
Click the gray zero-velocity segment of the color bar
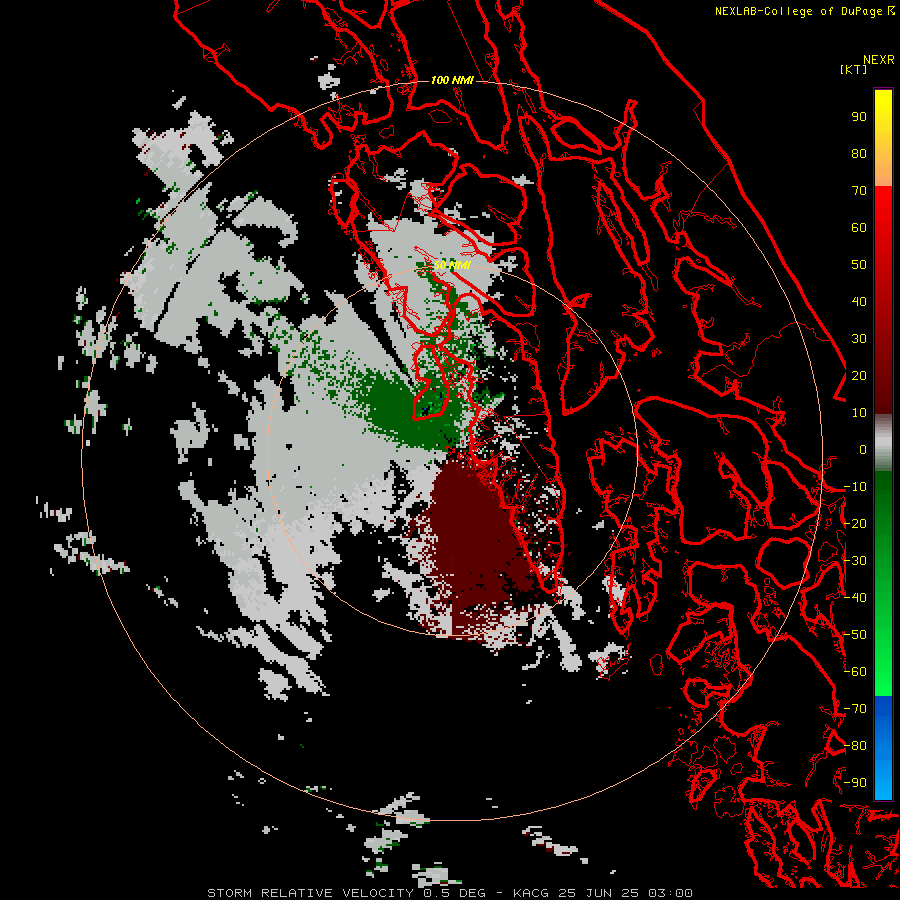coord(883,443)
